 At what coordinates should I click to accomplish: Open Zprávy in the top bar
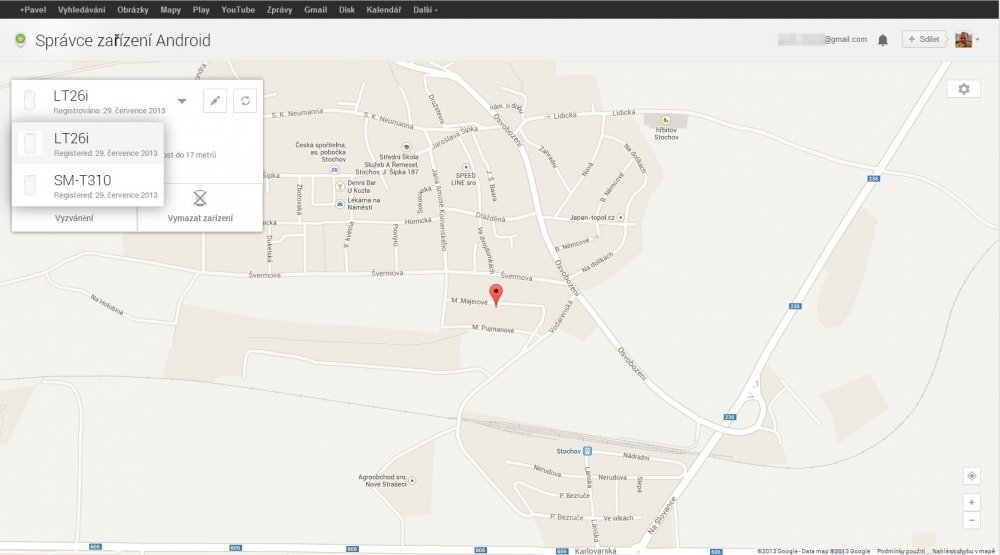279,10
